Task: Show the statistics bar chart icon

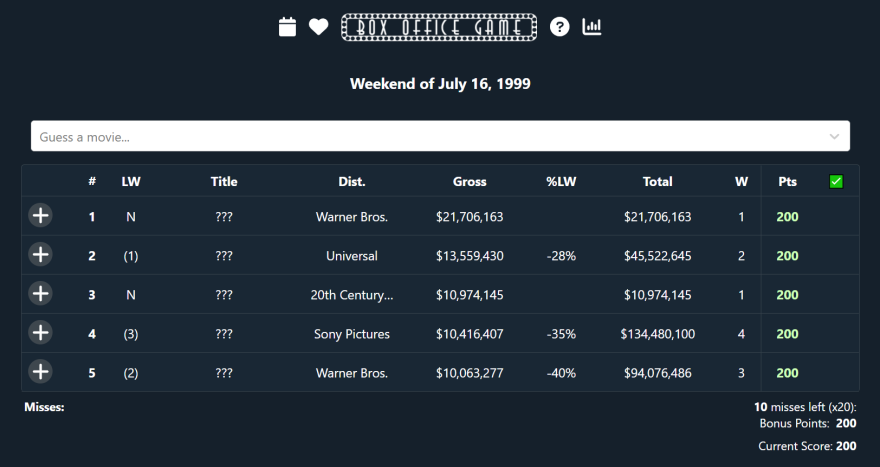Action: 592,27
